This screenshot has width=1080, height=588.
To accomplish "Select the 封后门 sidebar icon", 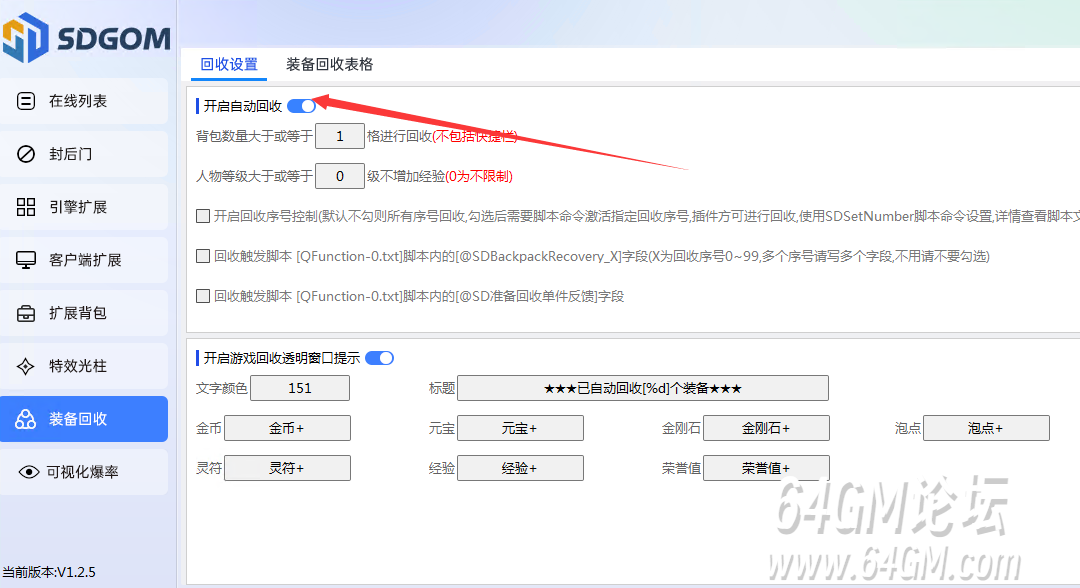I will pos(27,154).
